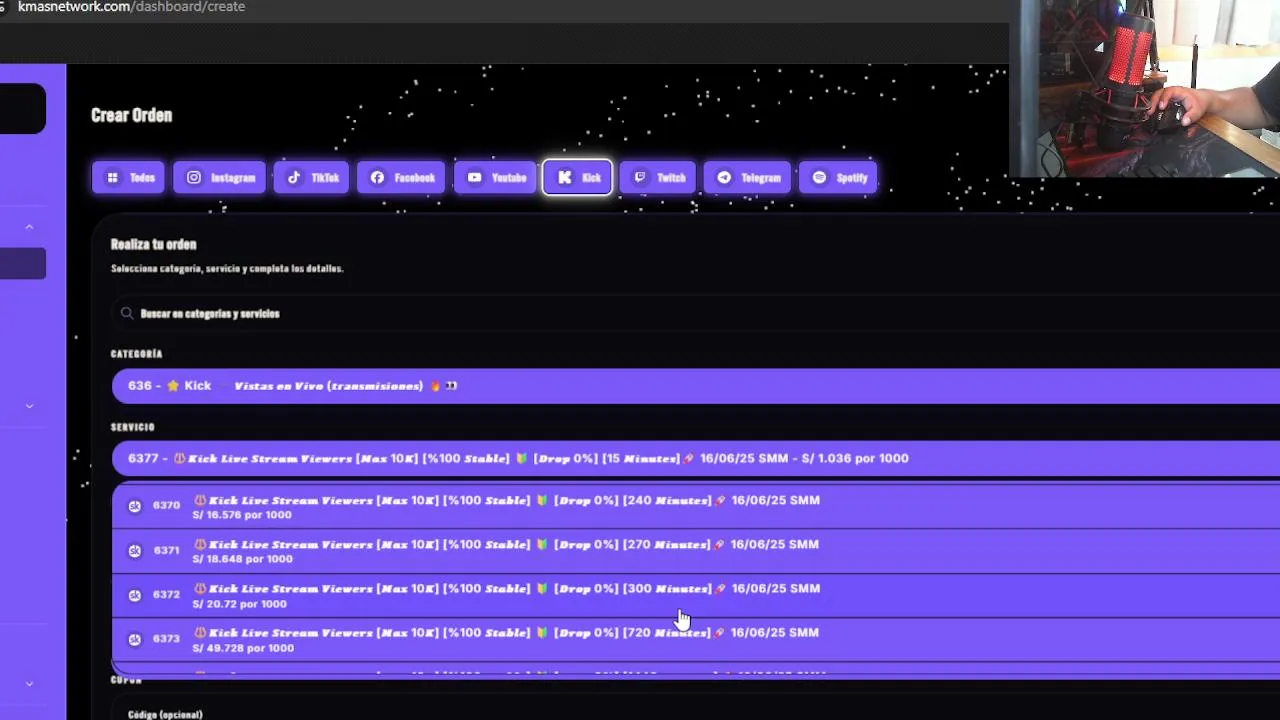
Task: Choose service 6373 with 720 Minutes
Action: [x=695, y=639]
